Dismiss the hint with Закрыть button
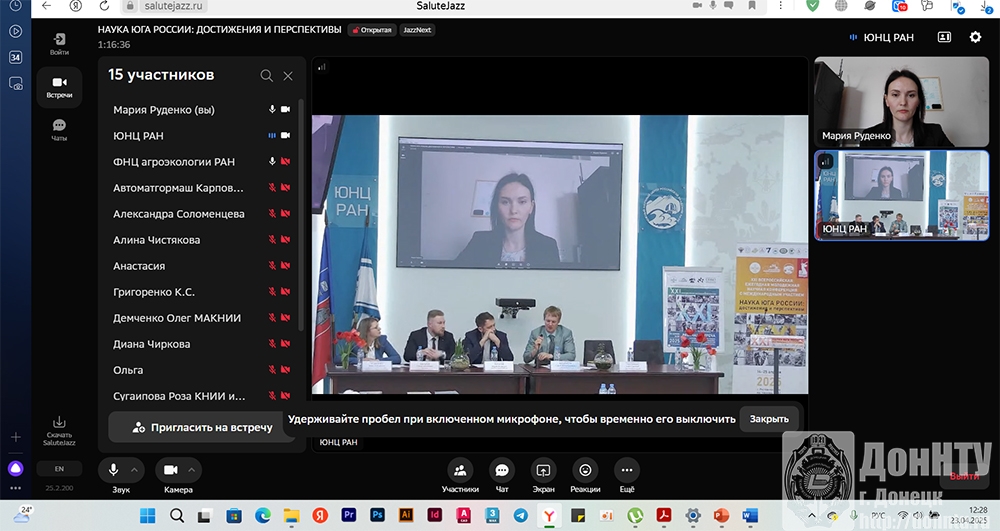This screenshot has width=1000, height=531. click(x=769, y=419)
